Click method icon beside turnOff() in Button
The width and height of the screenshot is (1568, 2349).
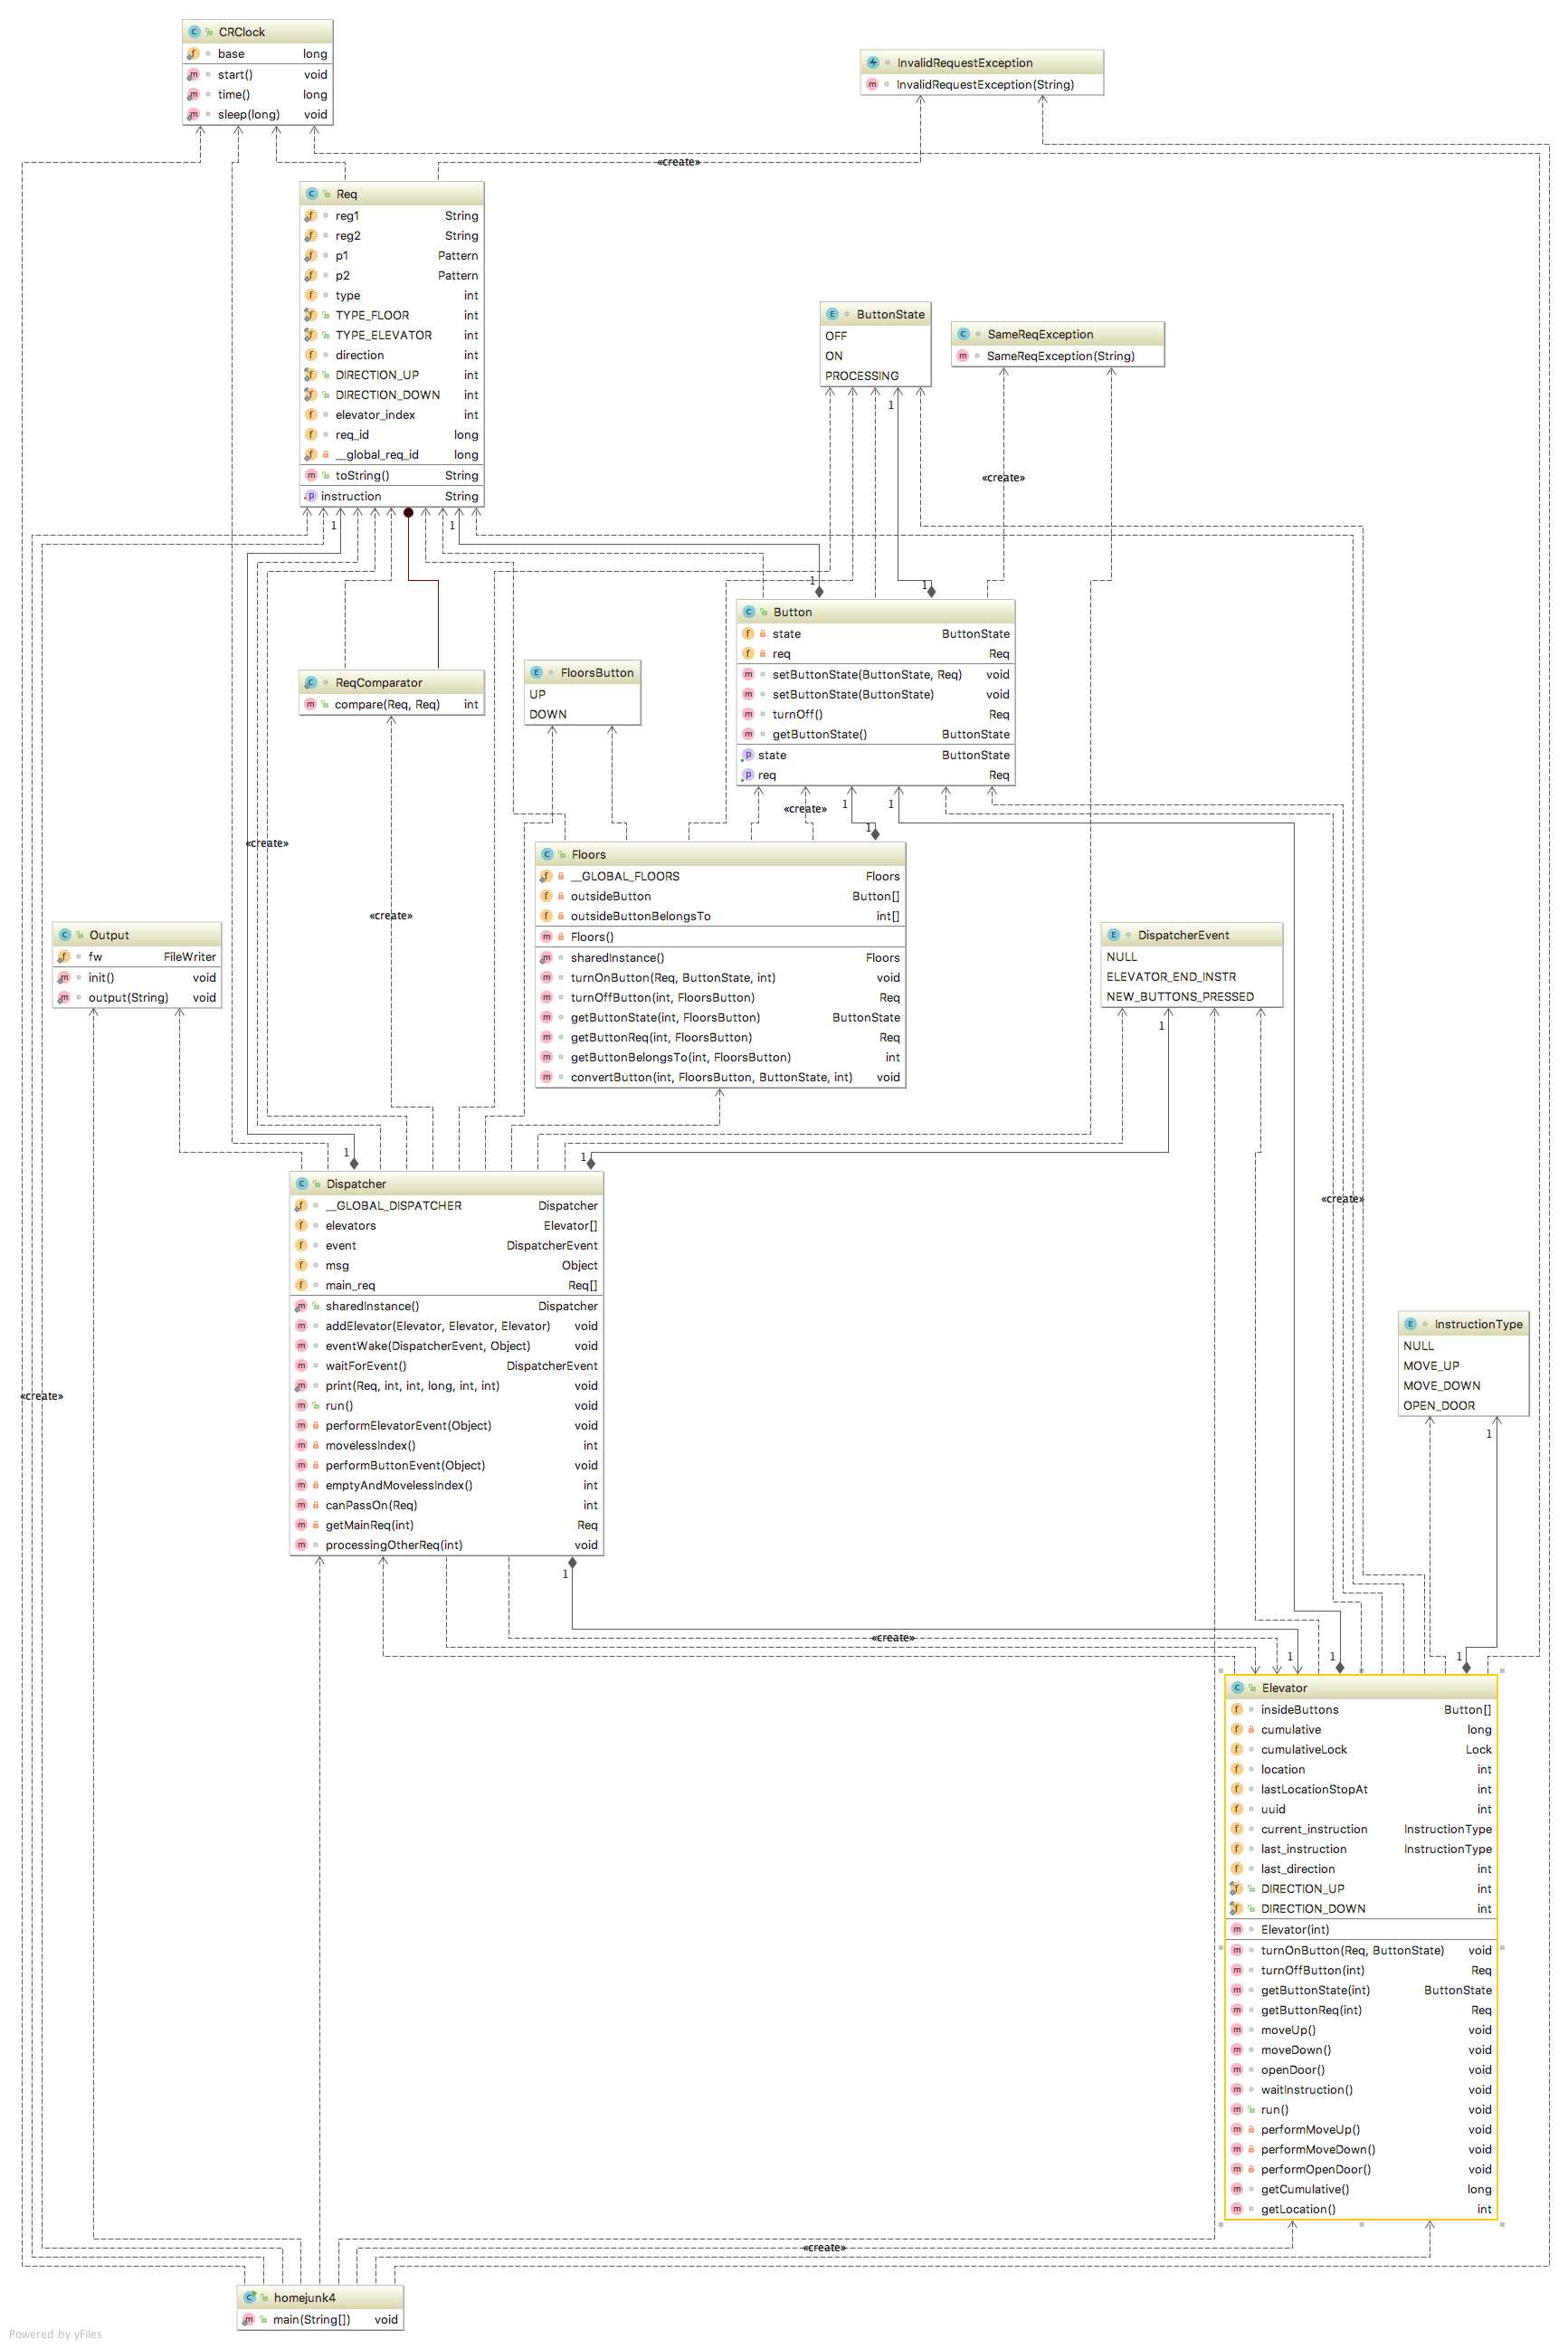[x=747, y=715]
